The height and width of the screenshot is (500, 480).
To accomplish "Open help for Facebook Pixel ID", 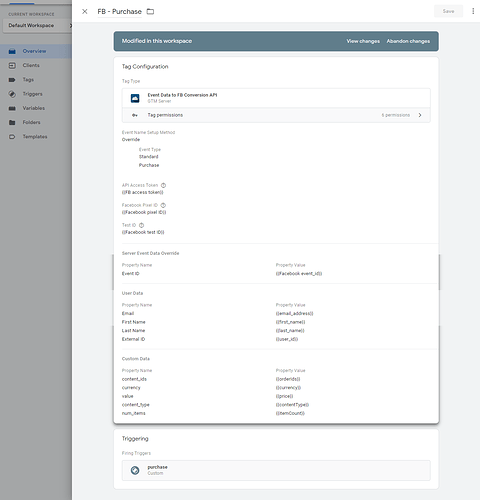I will 163,205.
